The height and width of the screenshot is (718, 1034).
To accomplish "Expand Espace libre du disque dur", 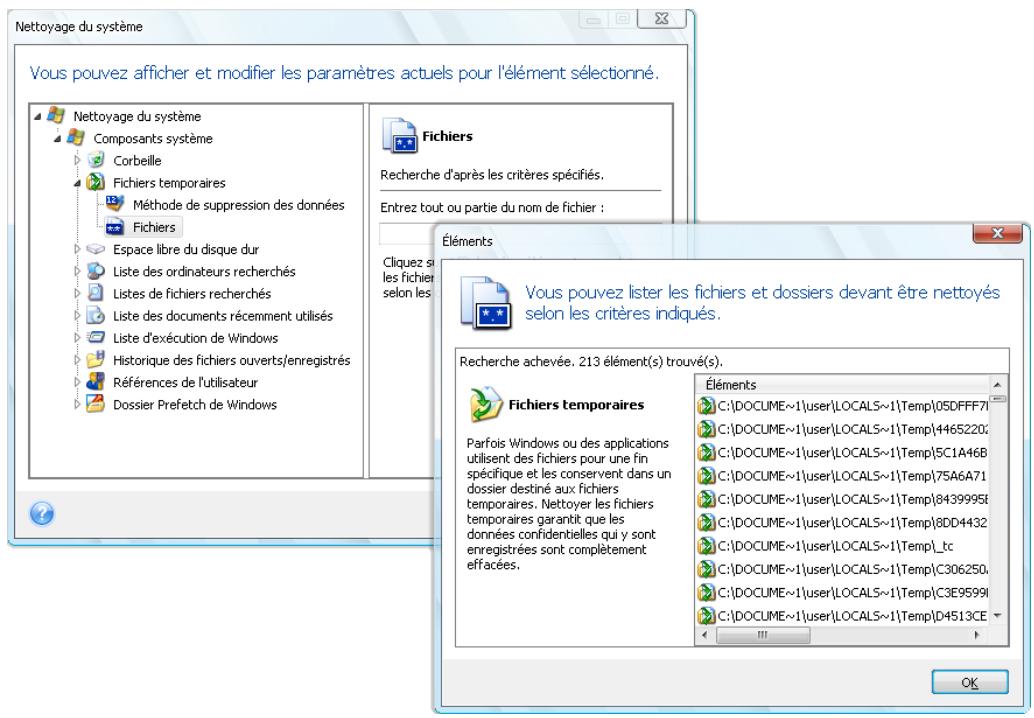I will 77,249.
